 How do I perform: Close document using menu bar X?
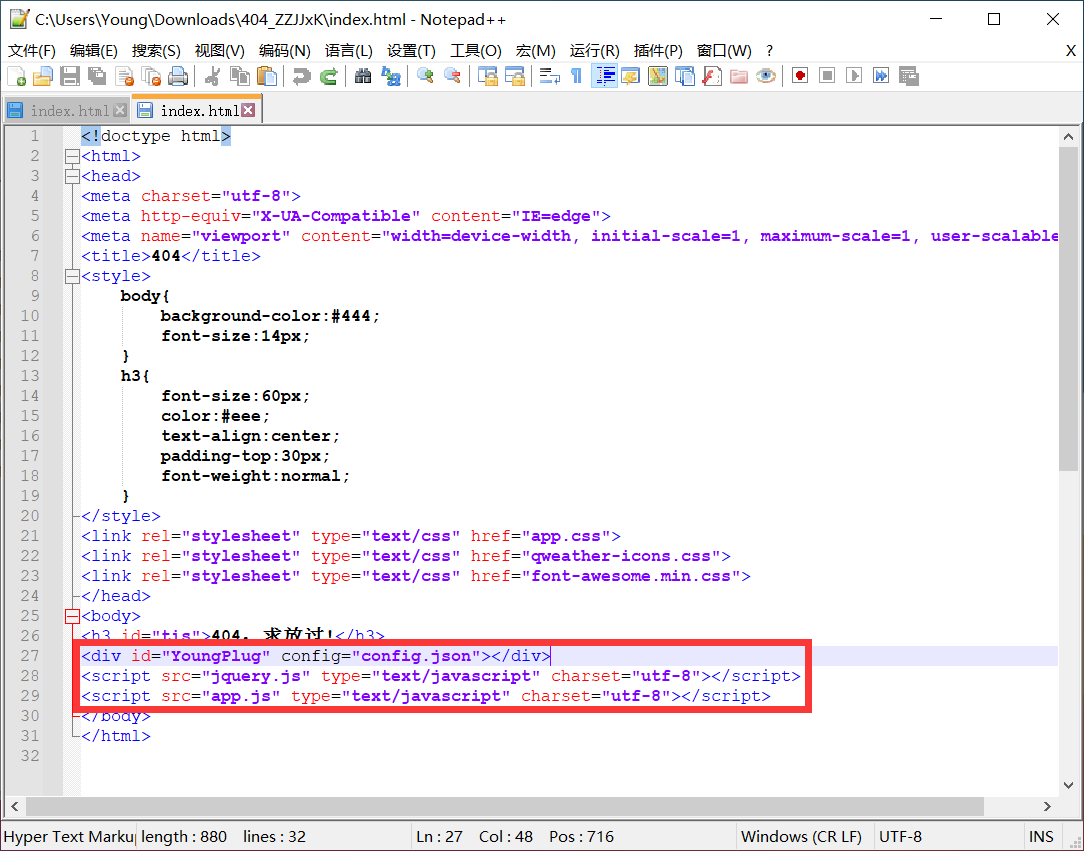(x=1070, y=51)
